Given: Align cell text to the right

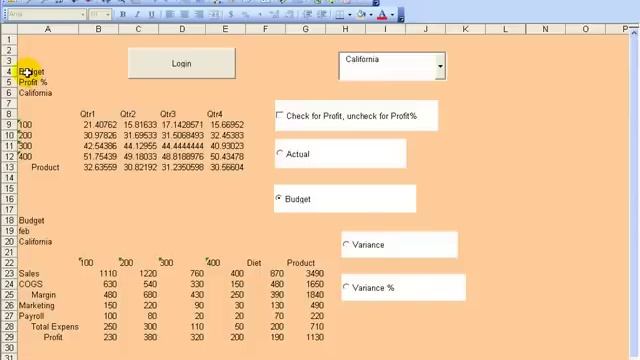Looking at the screenshot, I should click(x=199, y=14).
